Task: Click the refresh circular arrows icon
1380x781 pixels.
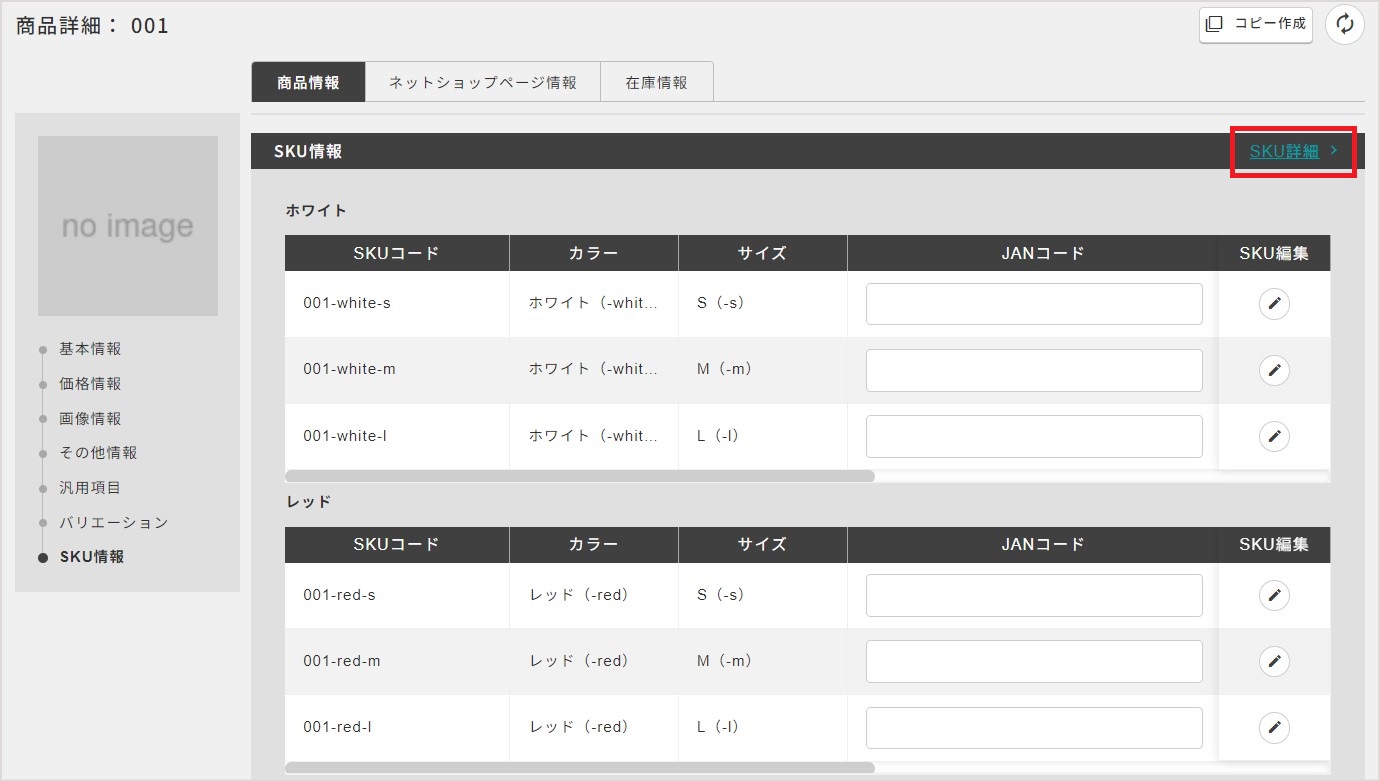Action: coord(1345,24)
